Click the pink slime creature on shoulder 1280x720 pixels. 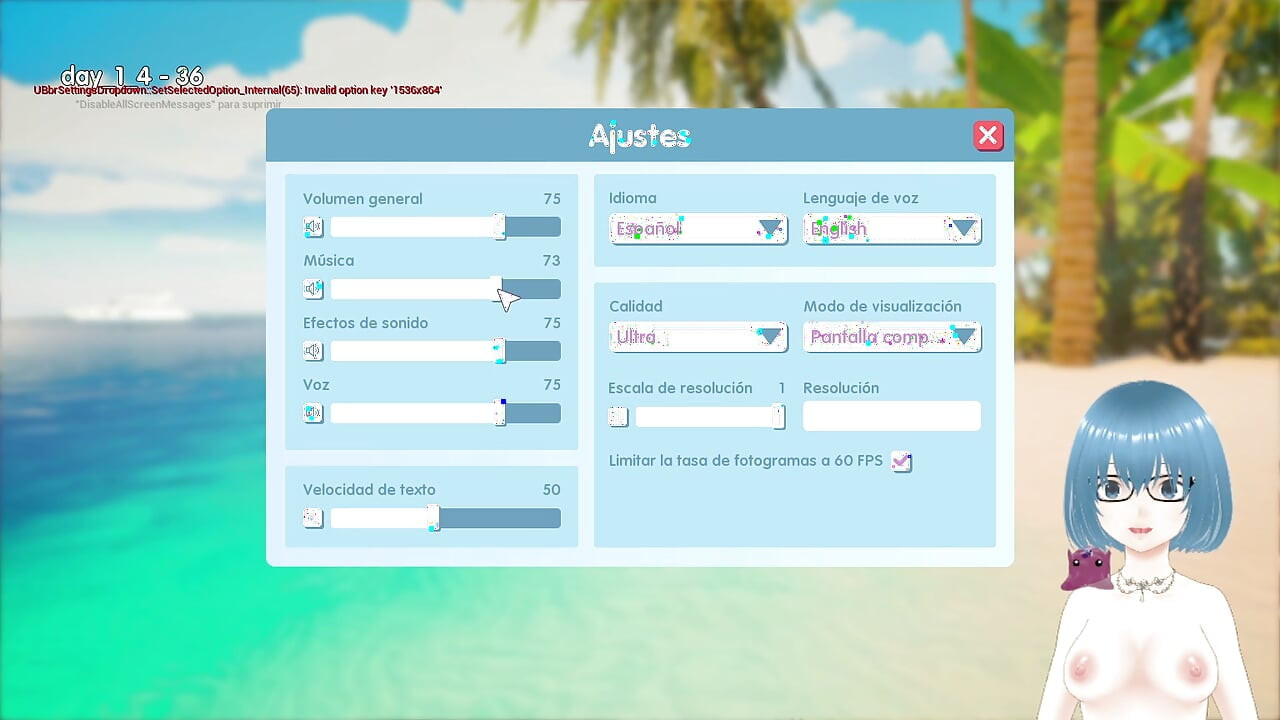1086,569
